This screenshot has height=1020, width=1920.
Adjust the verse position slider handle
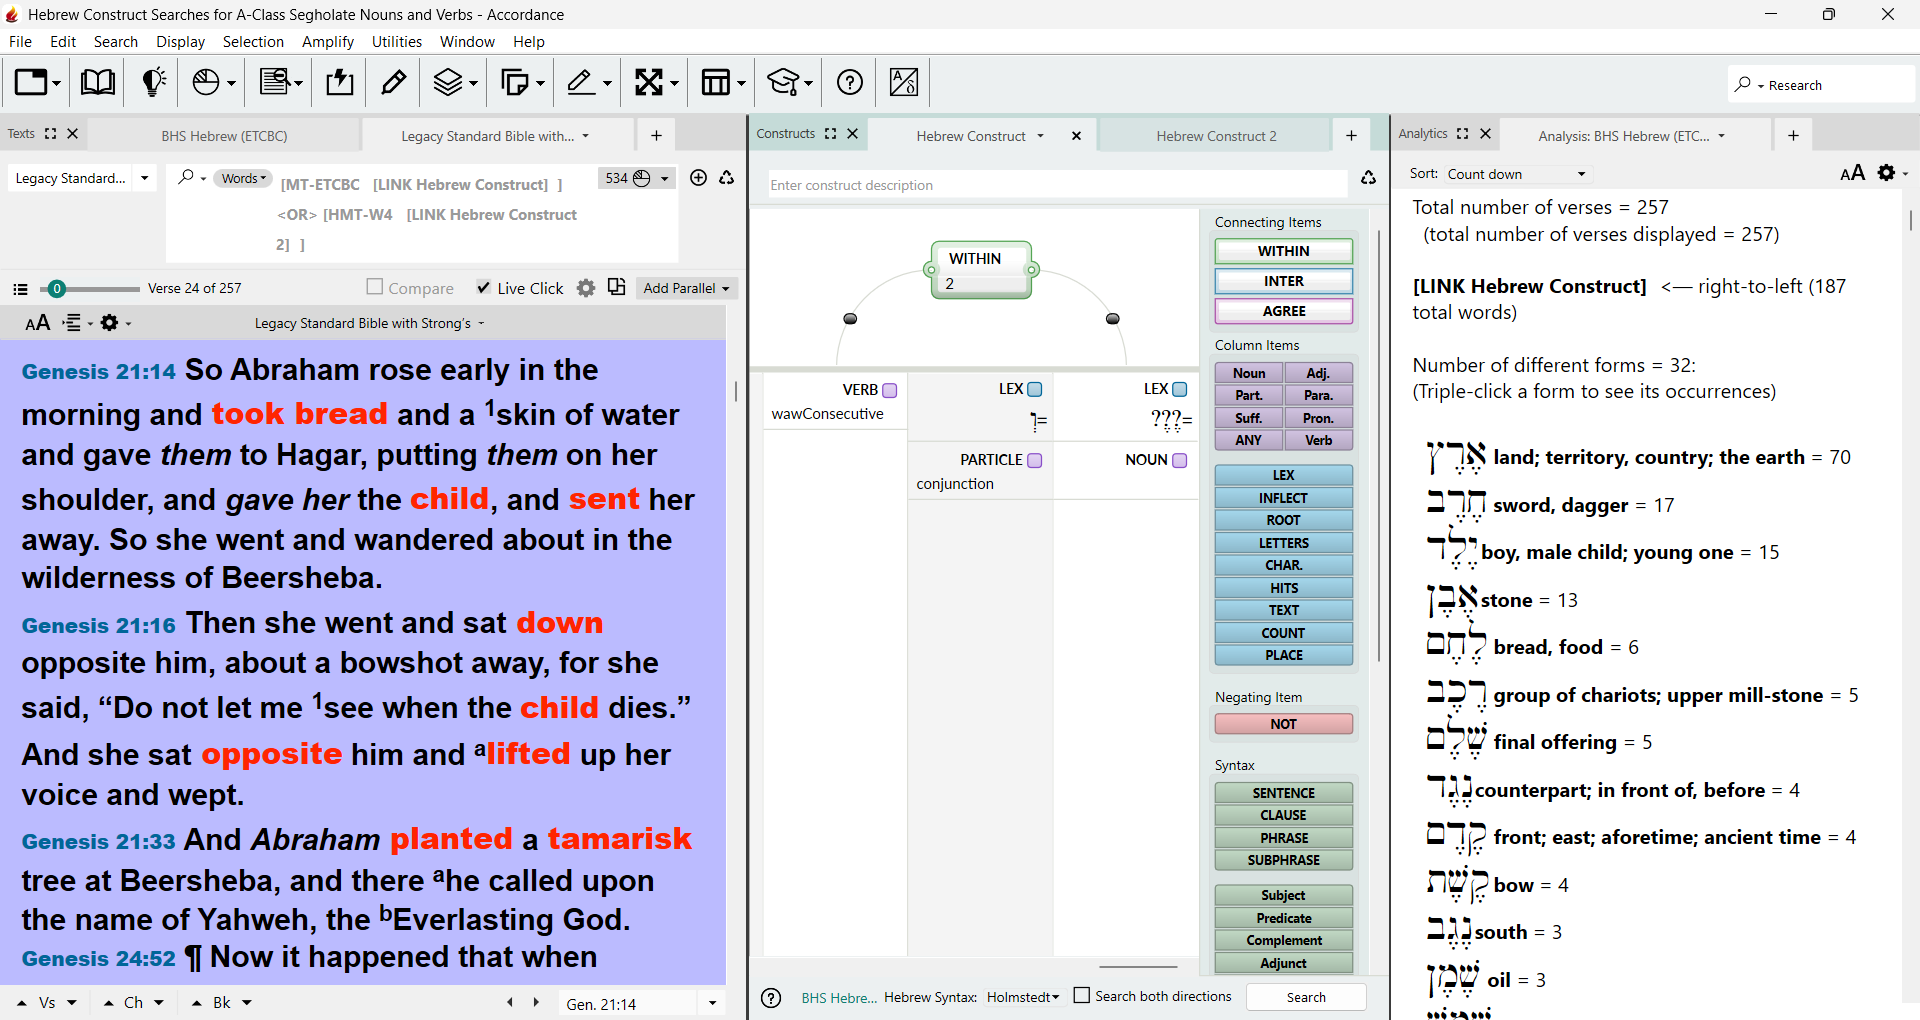coord(57,289)
